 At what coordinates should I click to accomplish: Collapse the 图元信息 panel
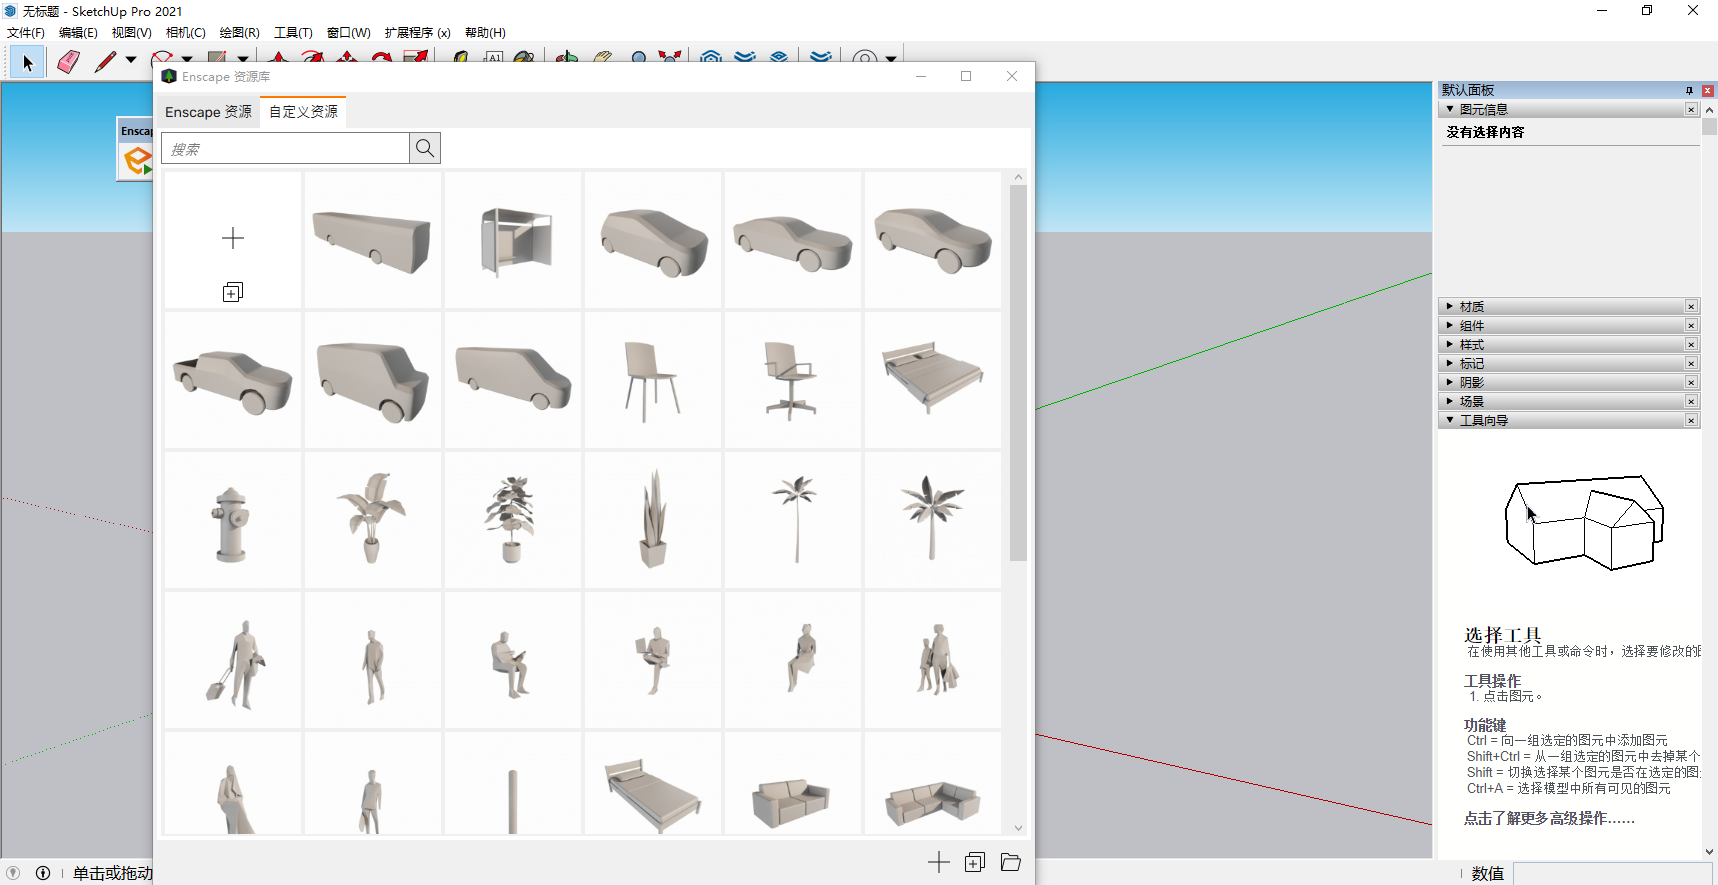(x=1482, y=110)
